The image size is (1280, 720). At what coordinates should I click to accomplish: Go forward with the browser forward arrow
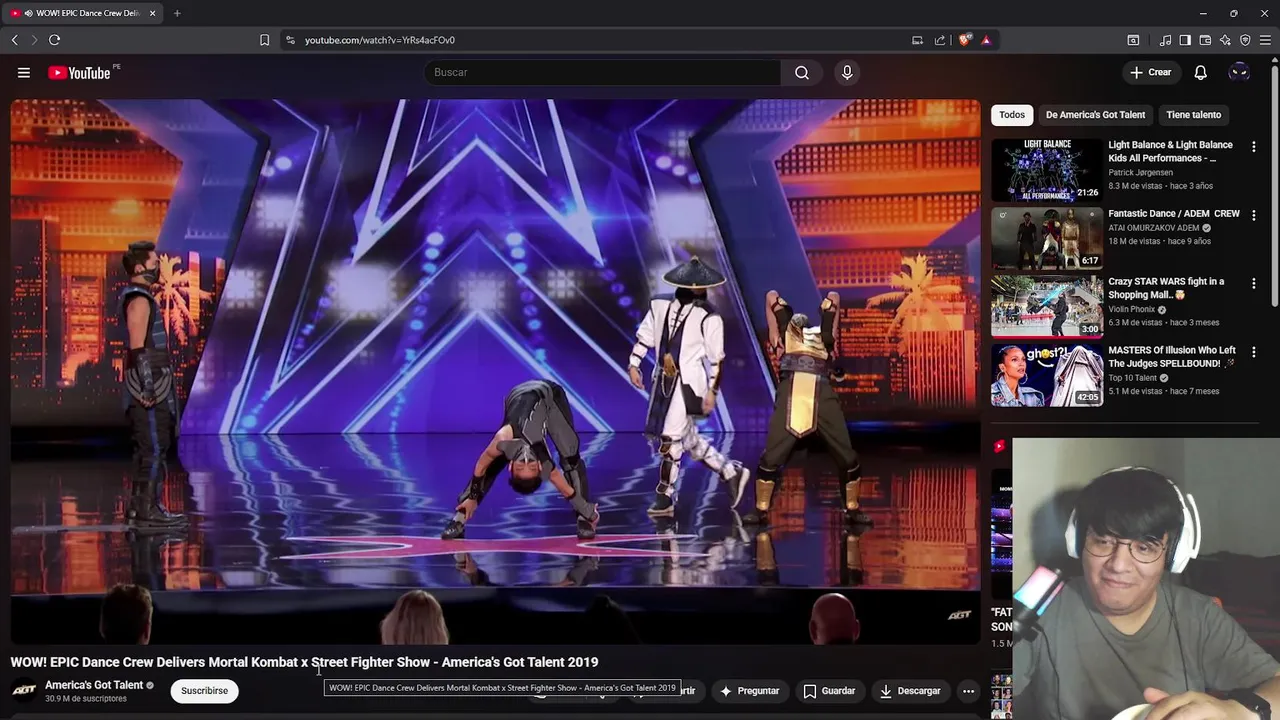click(x=33, y=40)
